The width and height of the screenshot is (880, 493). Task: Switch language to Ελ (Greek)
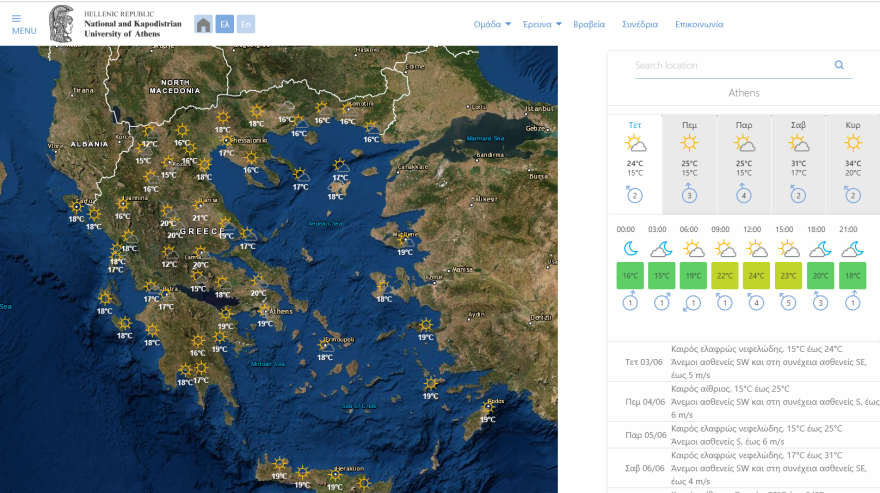(x=224, y=24)
